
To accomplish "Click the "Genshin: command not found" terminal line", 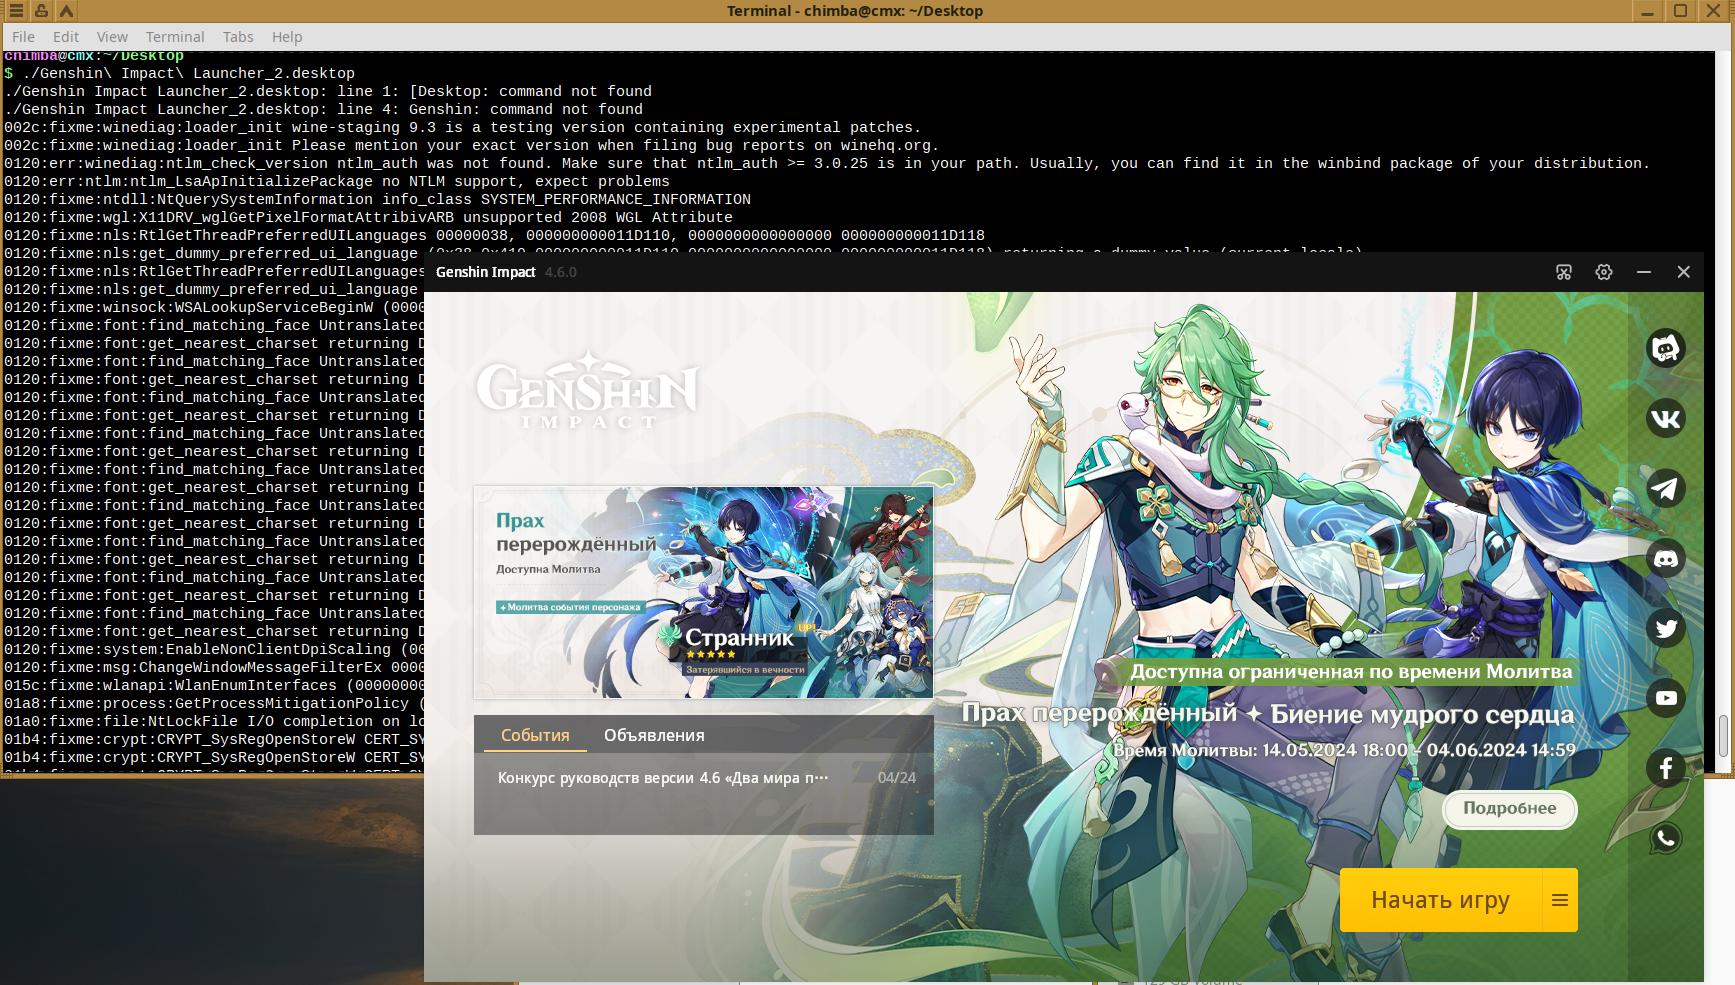I will [324, 109].
